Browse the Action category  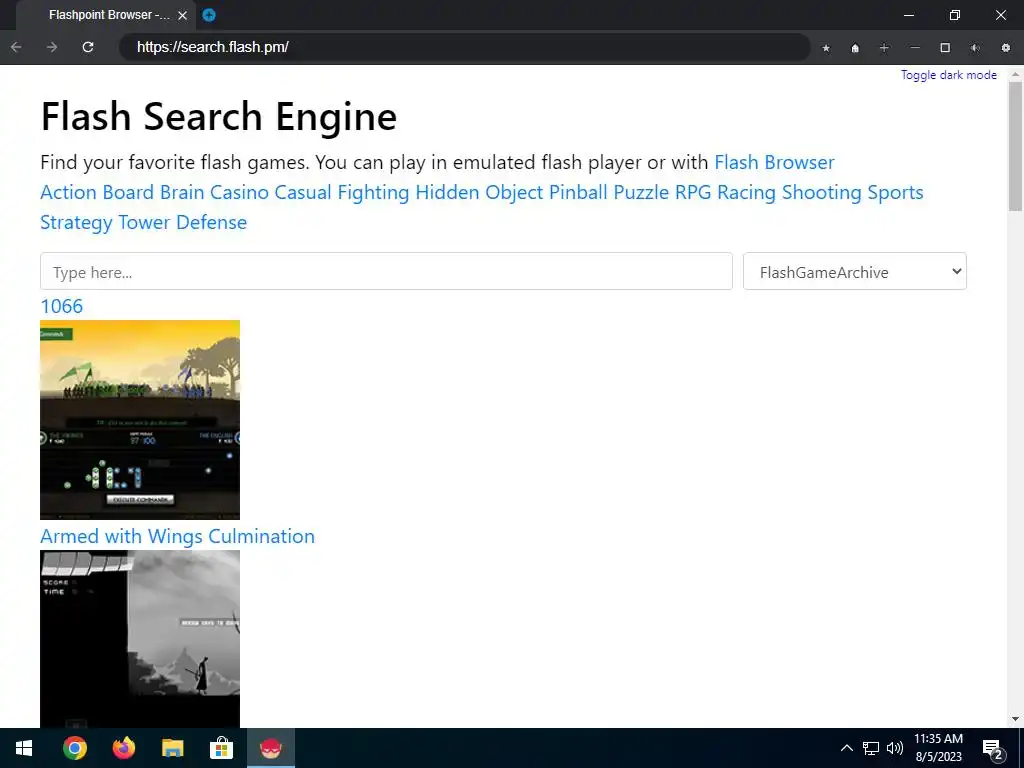(69, 192)
